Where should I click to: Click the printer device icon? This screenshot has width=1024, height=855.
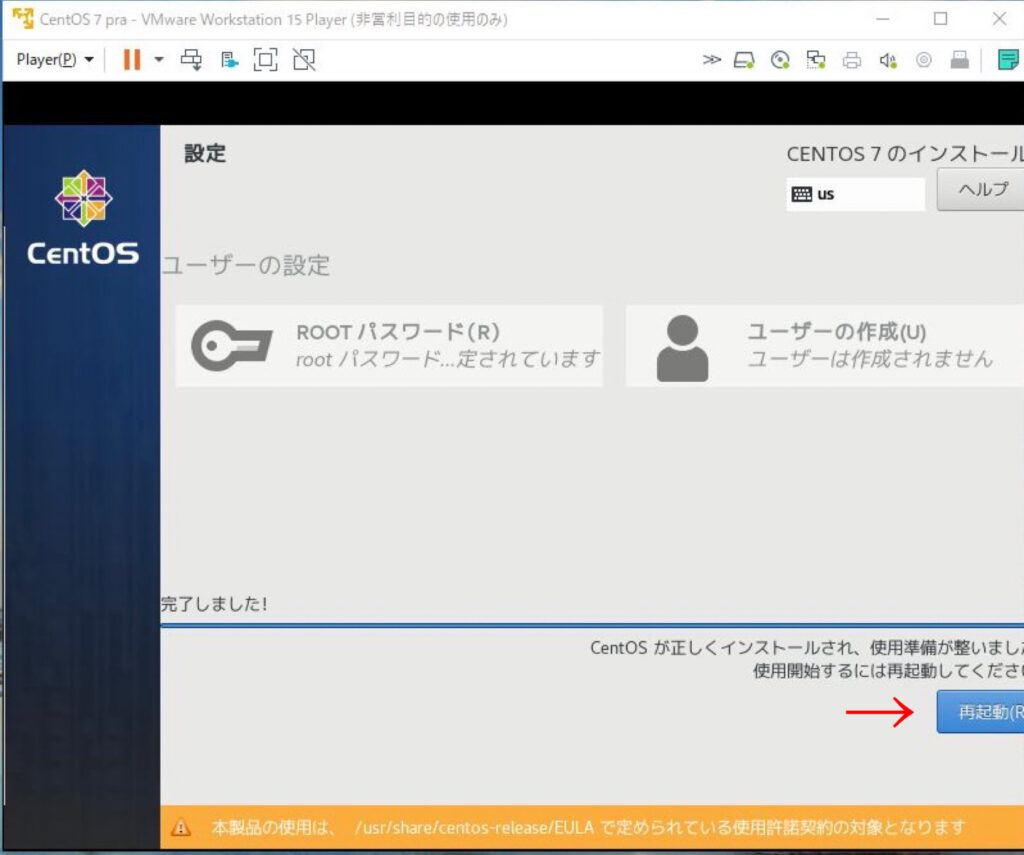(x=852, y=60)
